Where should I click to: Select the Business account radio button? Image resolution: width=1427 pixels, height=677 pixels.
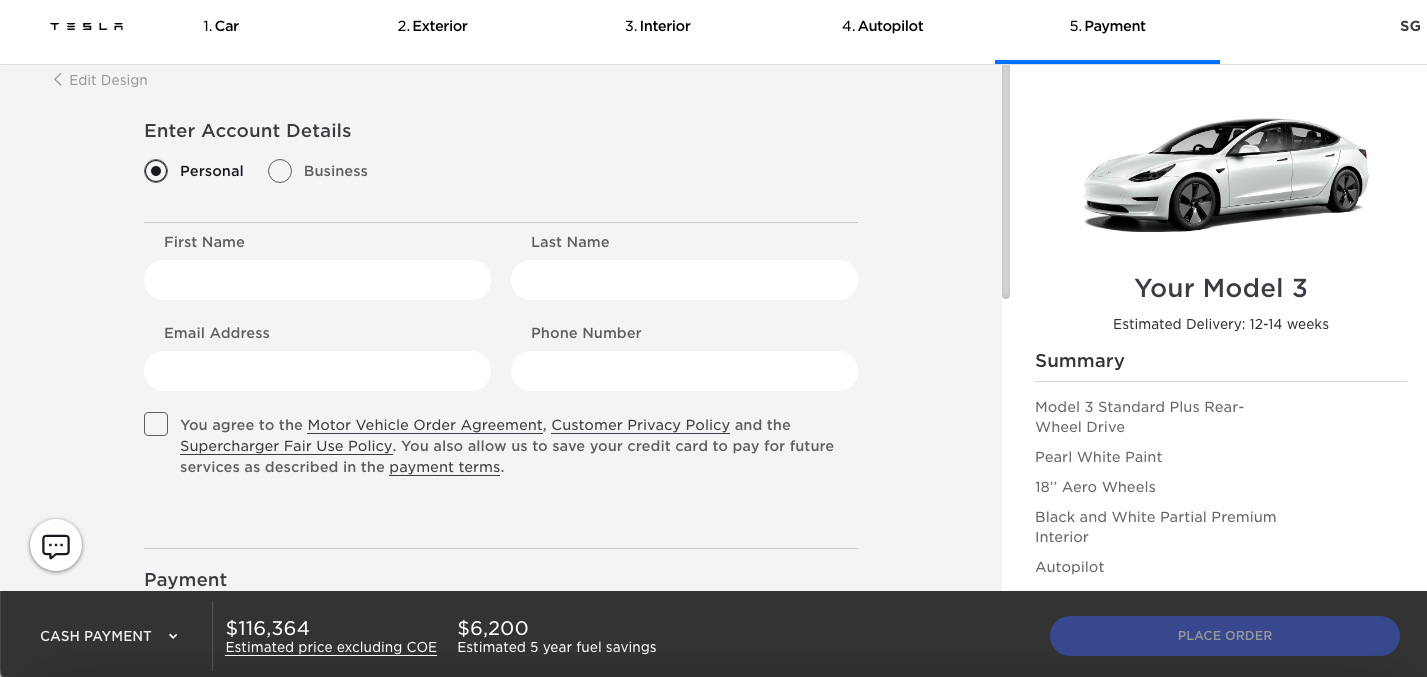click(x=280, y=171)
